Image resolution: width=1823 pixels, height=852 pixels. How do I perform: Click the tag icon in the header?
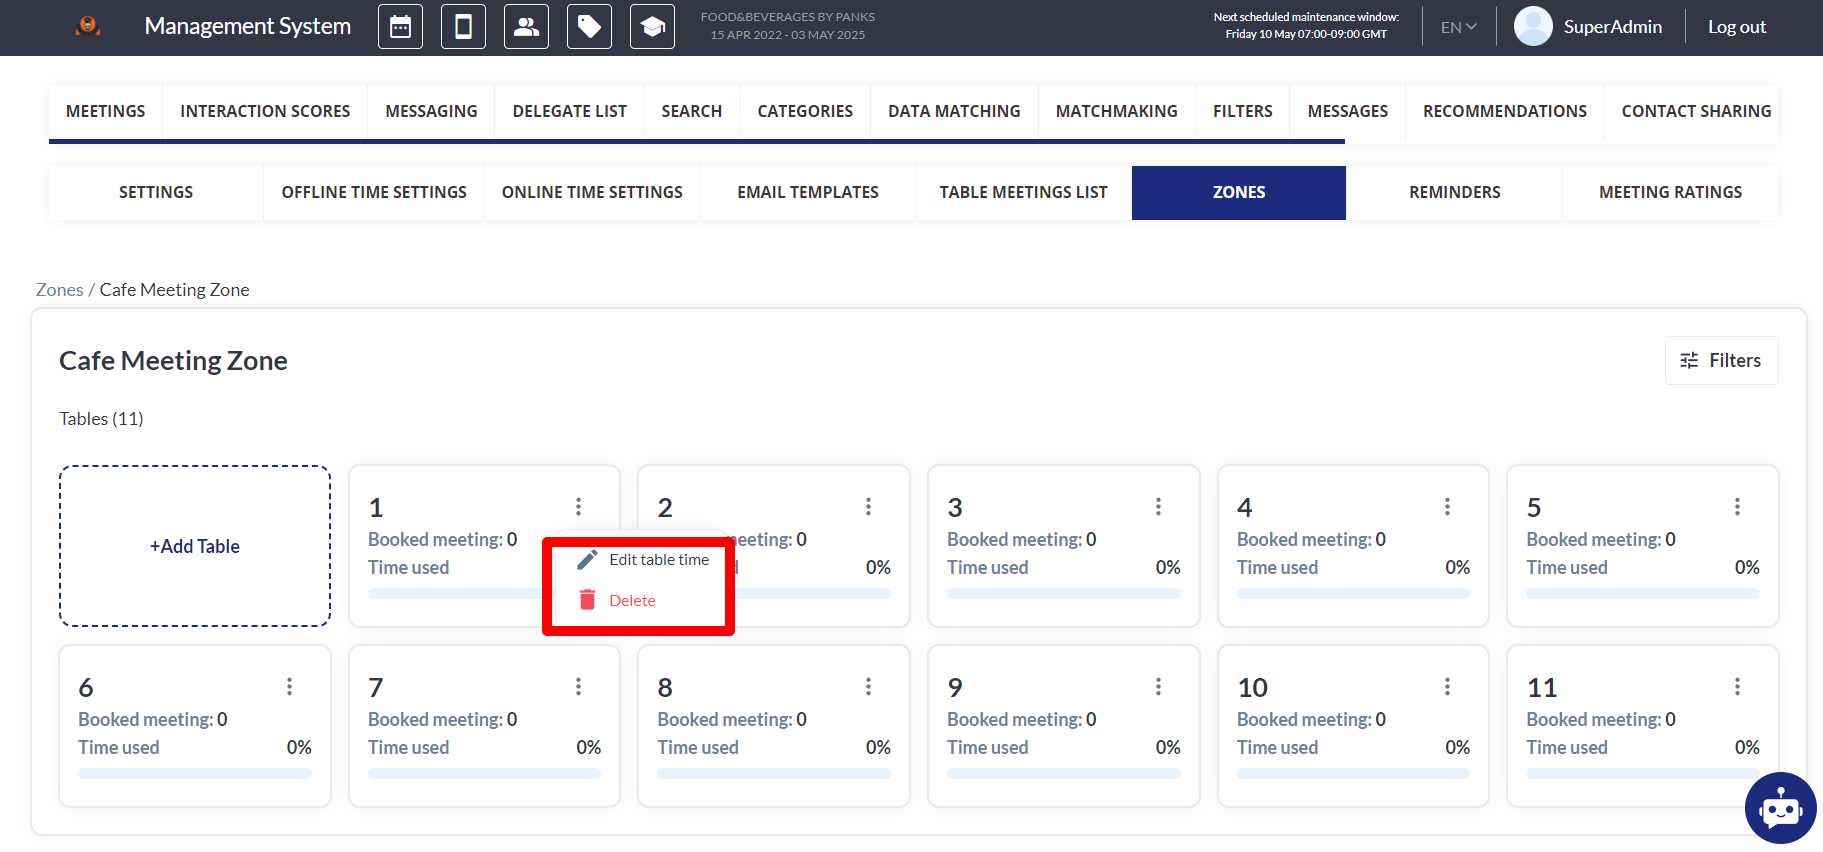(x=589, y=27)
